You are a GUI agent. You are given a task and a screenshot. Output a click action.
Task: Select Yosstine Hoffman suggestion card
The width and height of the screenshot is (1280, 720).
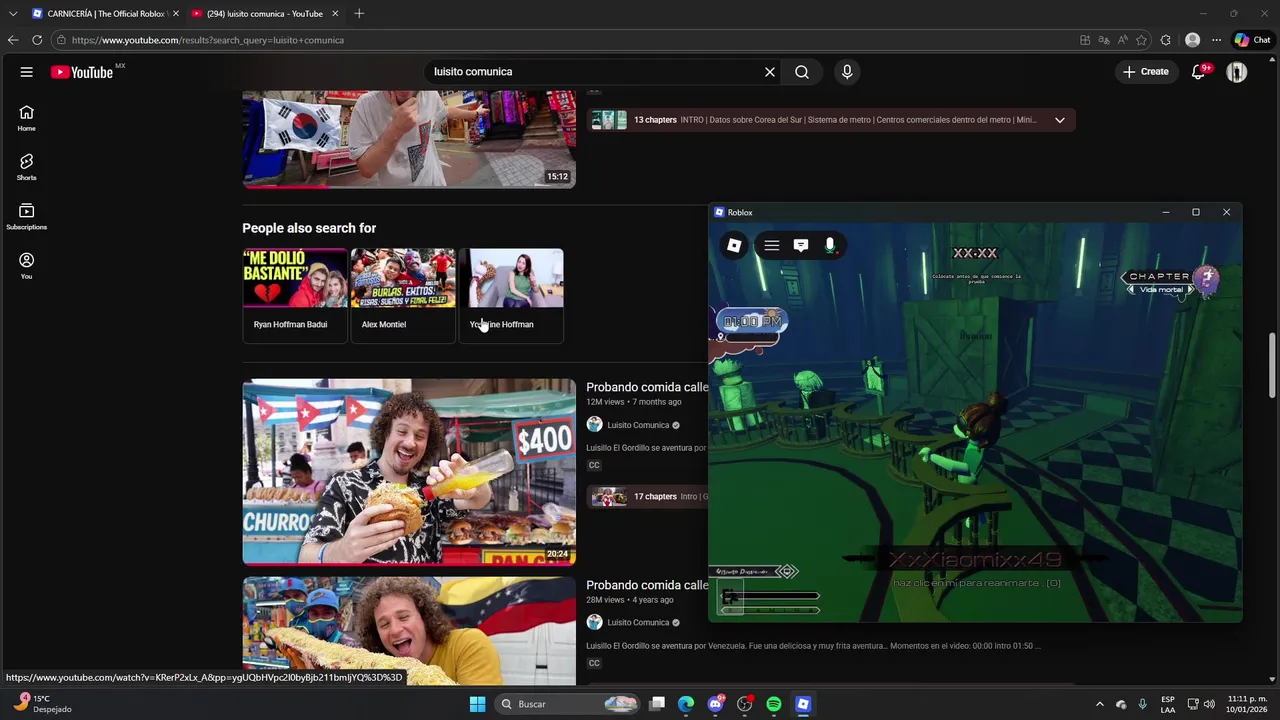pyautogui.click(x=511, y=295)
